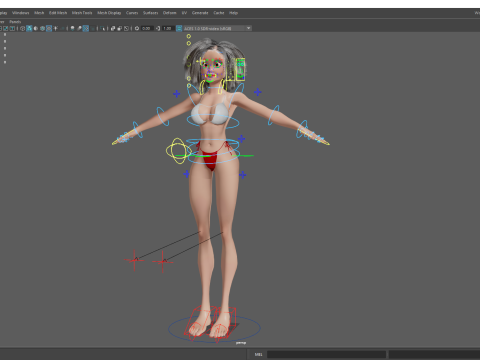Screen dimensions: 480x360
Task: Open the UV menu
Action: pyautogui.click(x=184, y=13)
